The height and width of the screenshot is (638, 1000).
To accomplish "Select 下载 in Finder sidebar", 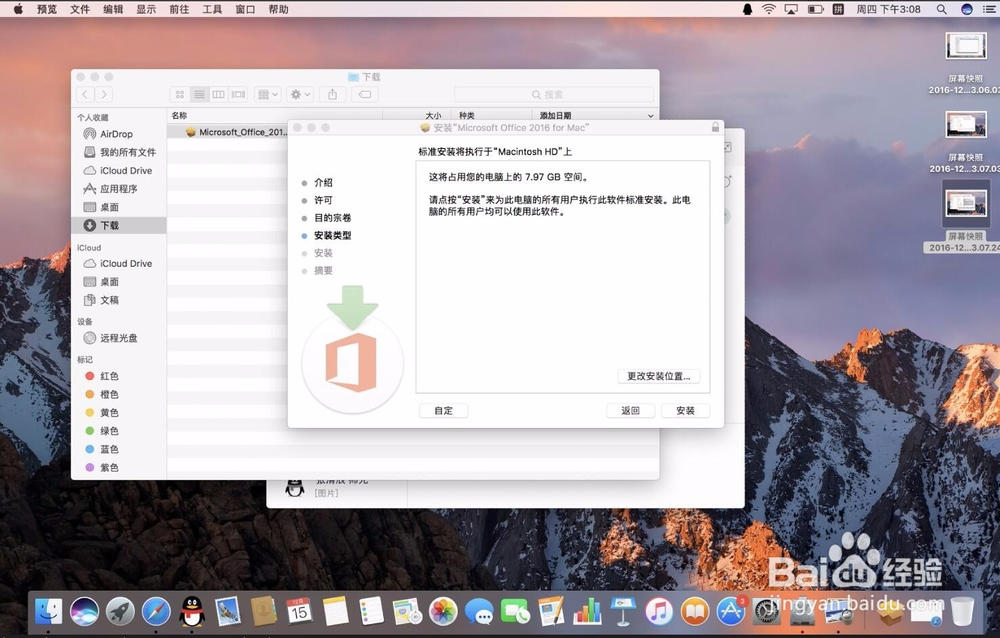I will (119, 225).
